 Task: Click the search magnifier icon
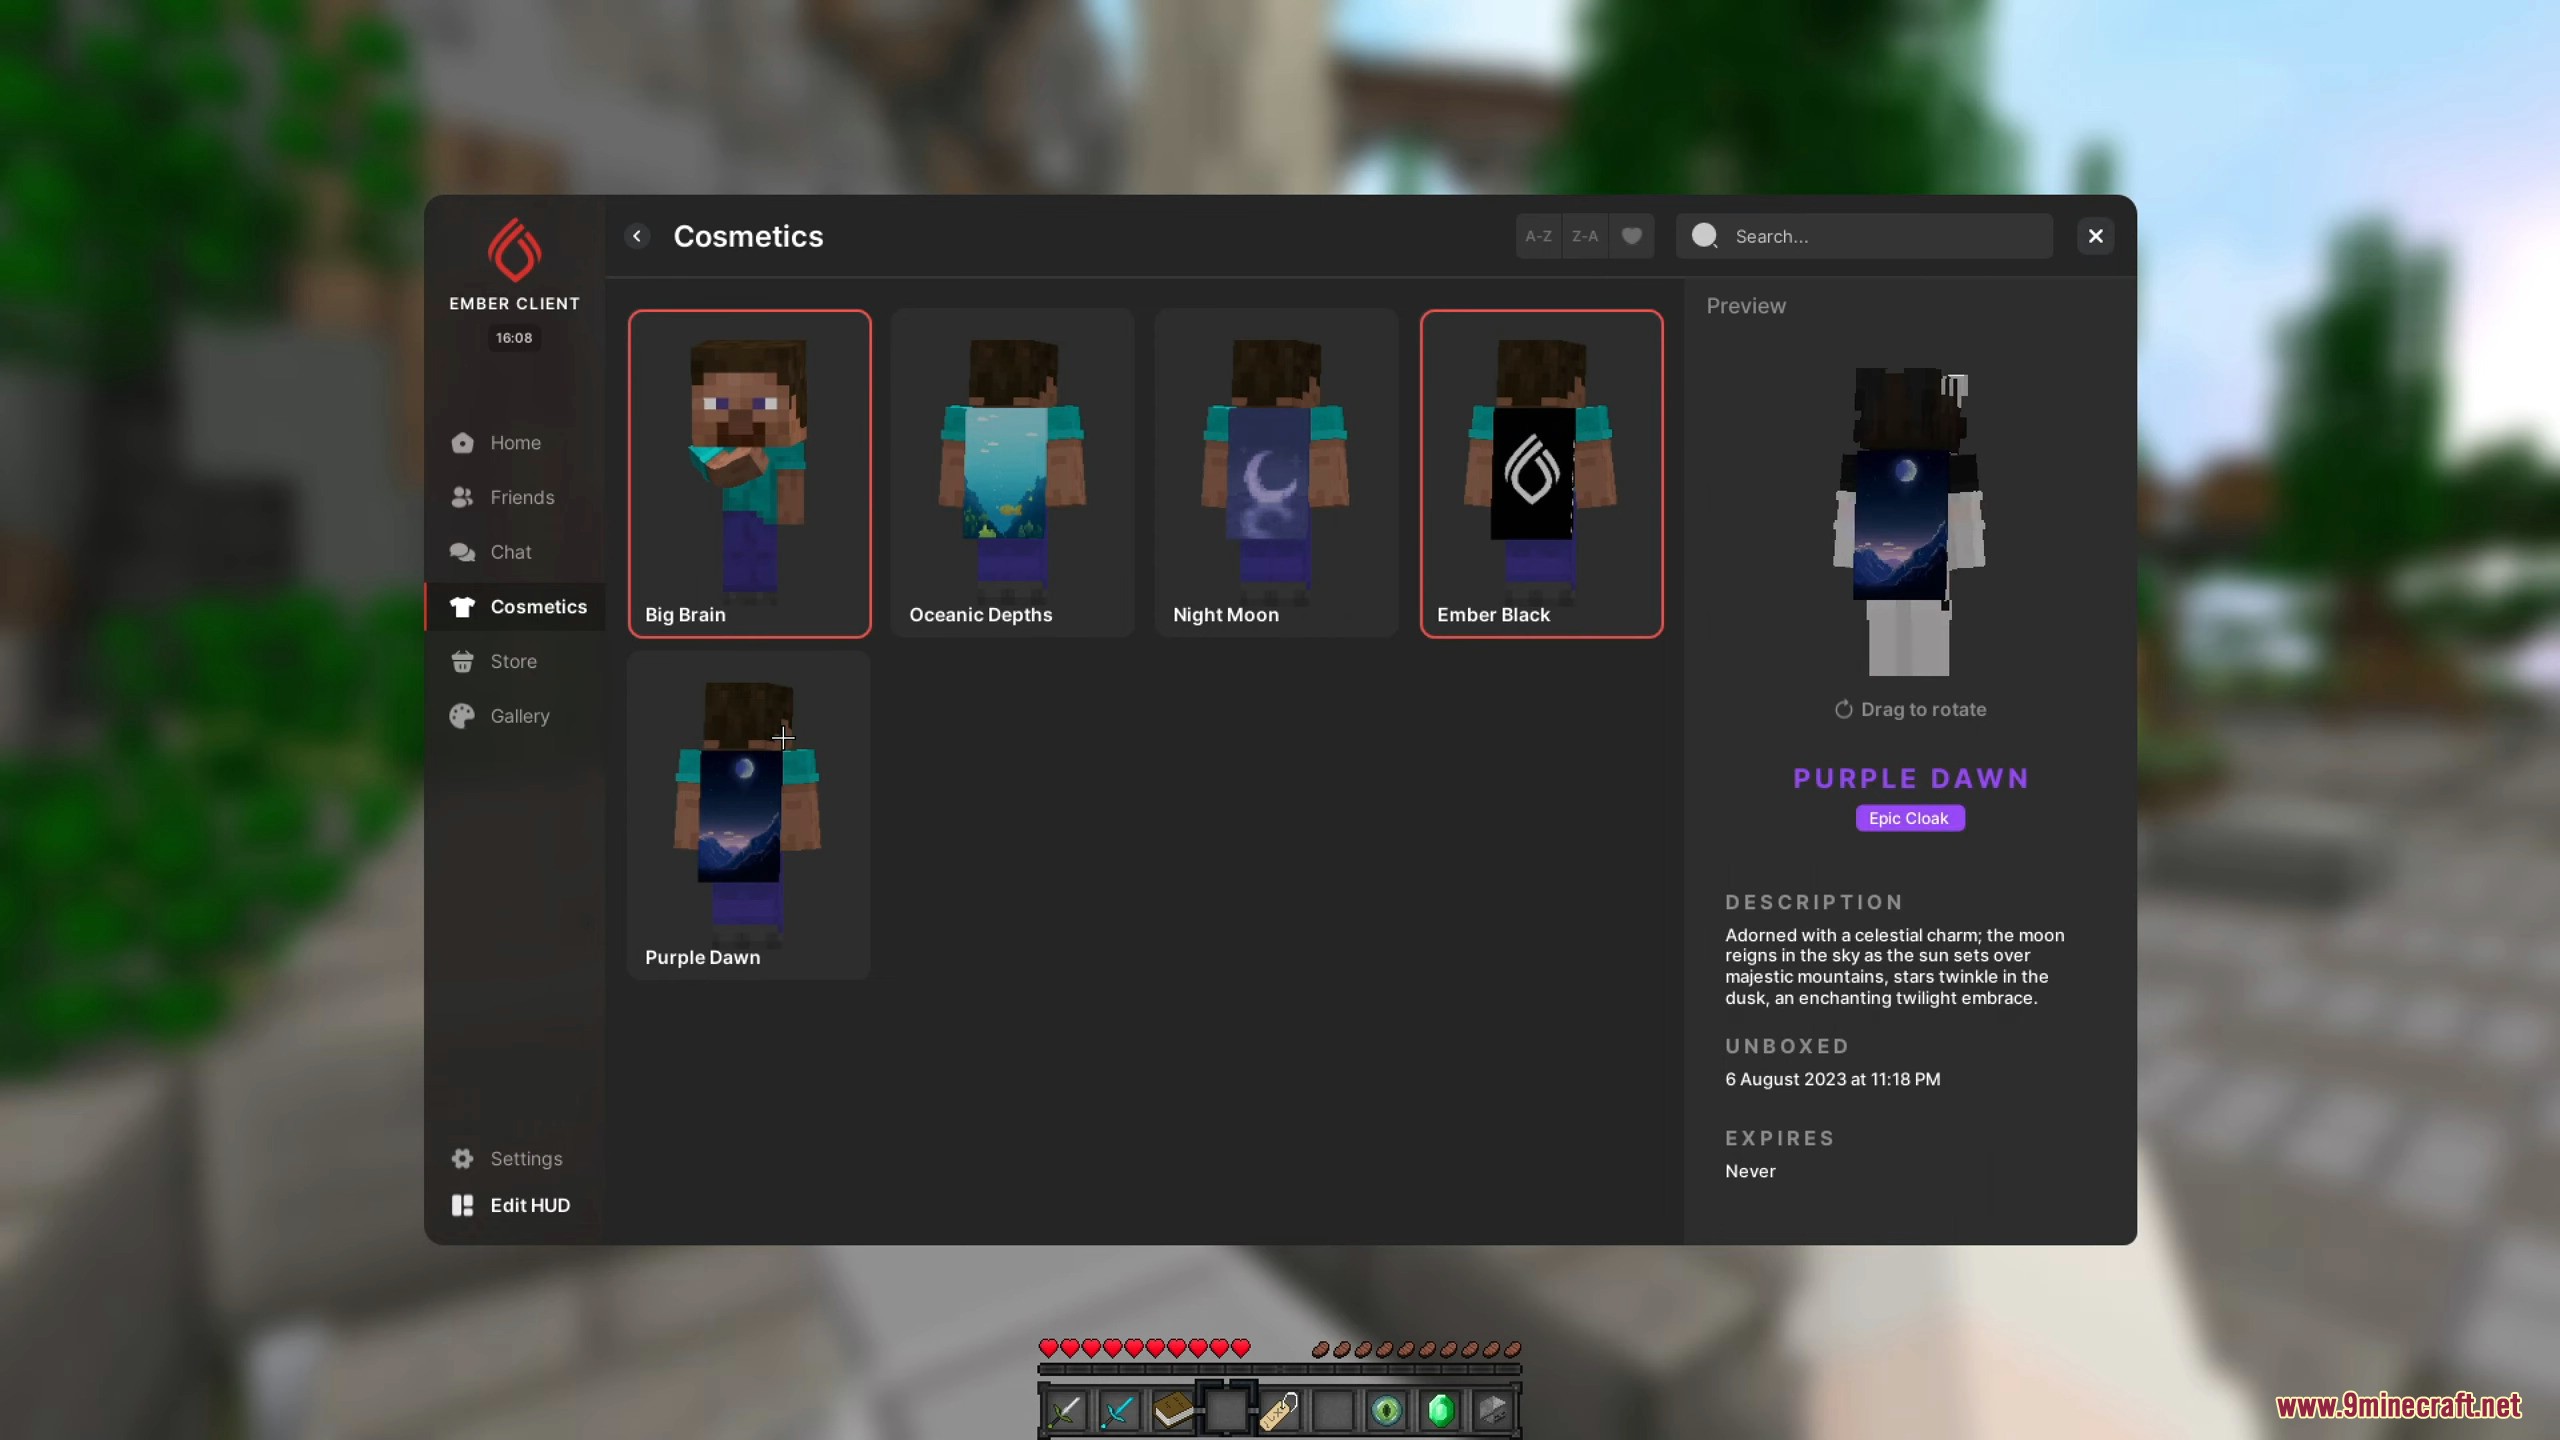[x=1704, y=236]
